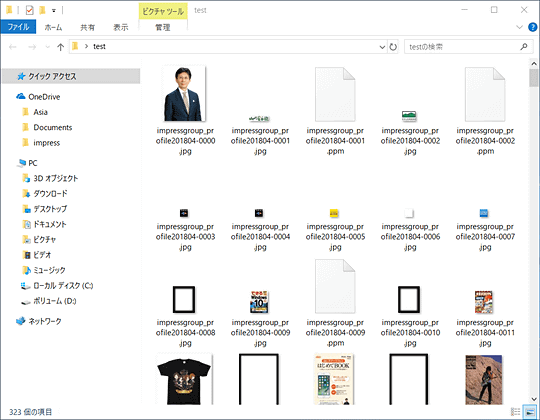Click the vertical scrollbar thumb

534,77
